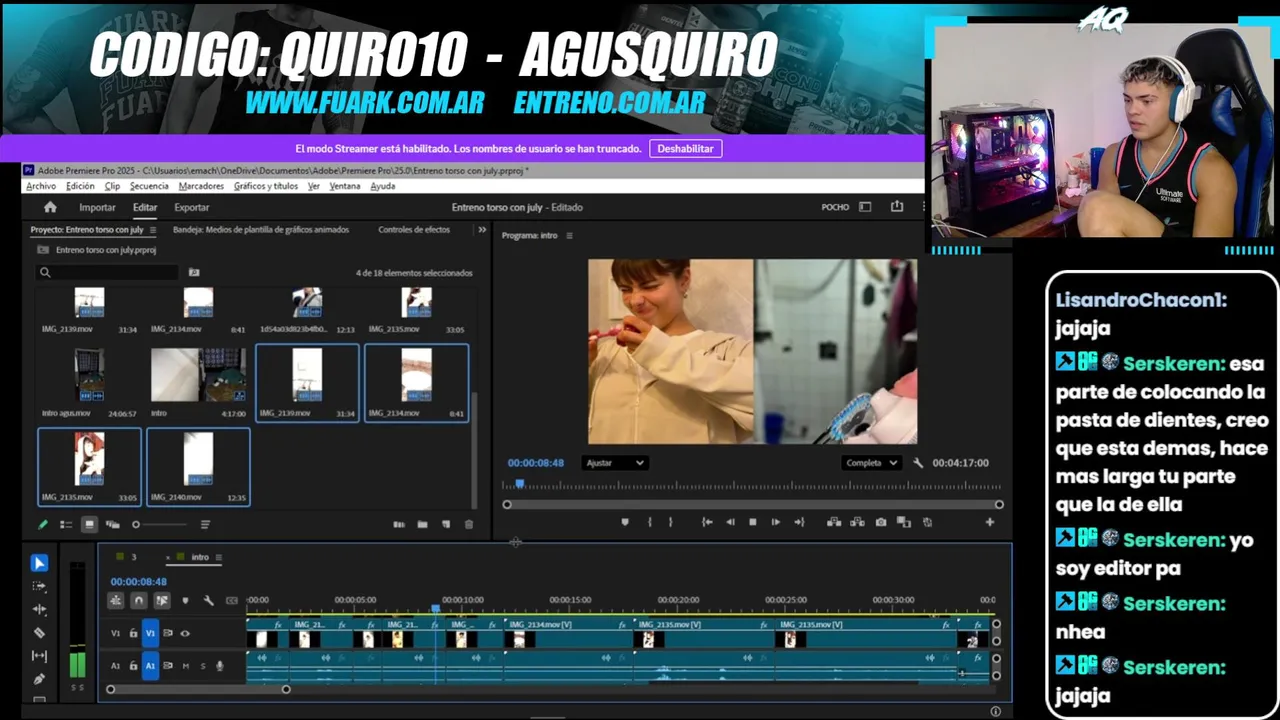Image resolution: width=1280 pixels, height=720 pixels.
Task: Click the Extract button in Program monitor
Action: pos(857,522)
